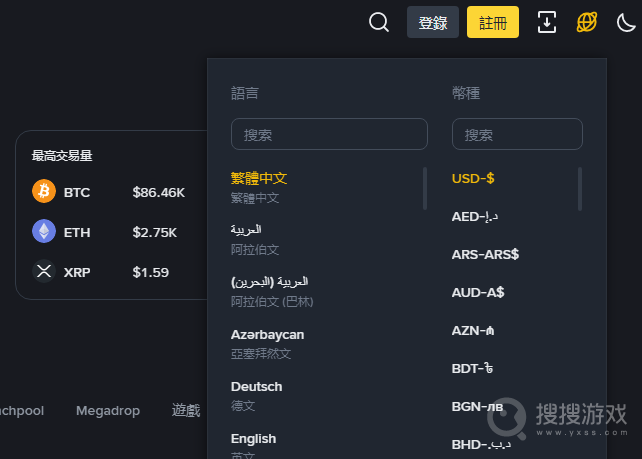The image size is (642, 459).
Task: Choose USD-$ currency option
Action: 473,179
